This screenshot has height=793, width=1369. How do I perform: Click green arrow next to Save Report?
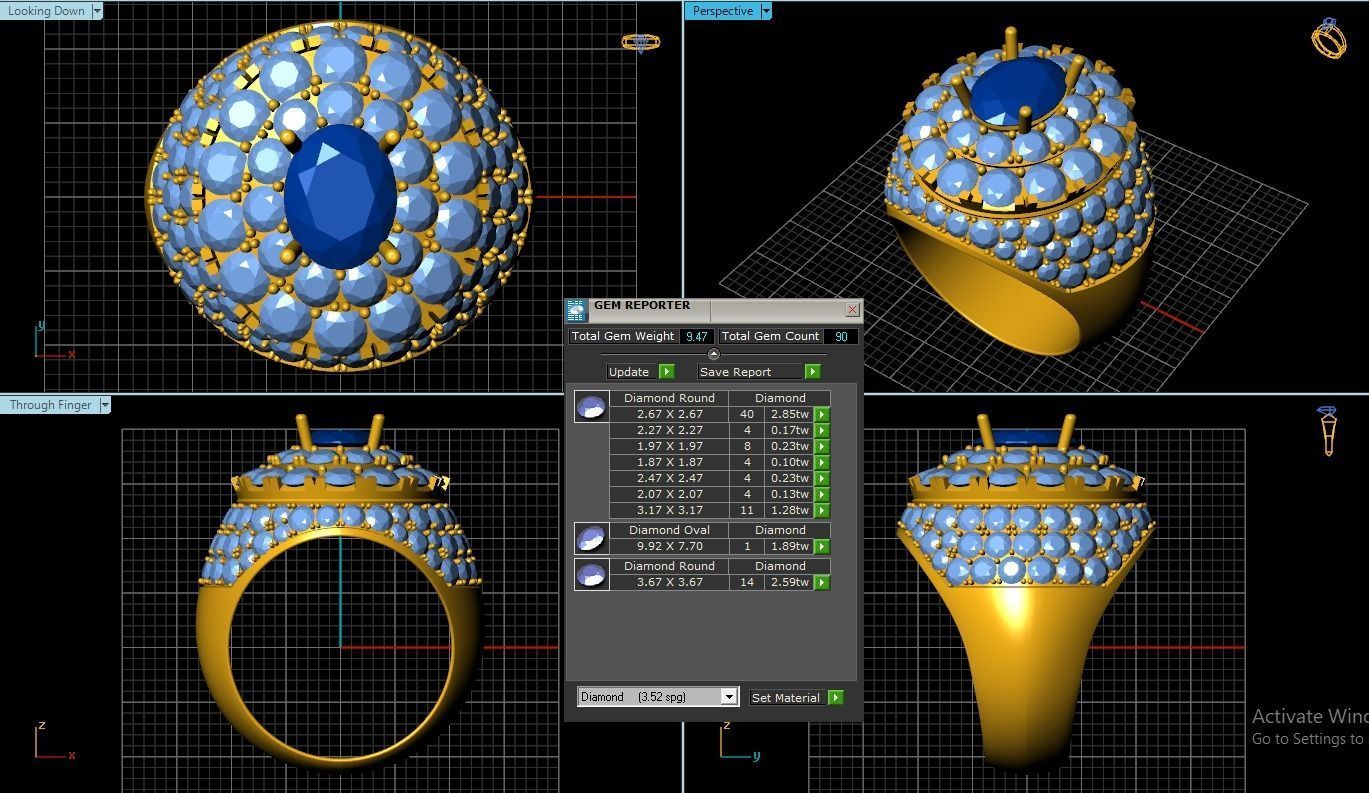point(813,372)
